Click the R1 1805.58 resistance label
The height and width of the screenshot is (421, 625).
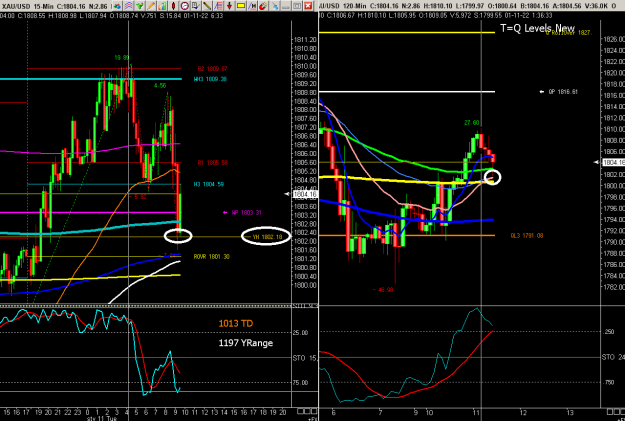tap(212, 163)
